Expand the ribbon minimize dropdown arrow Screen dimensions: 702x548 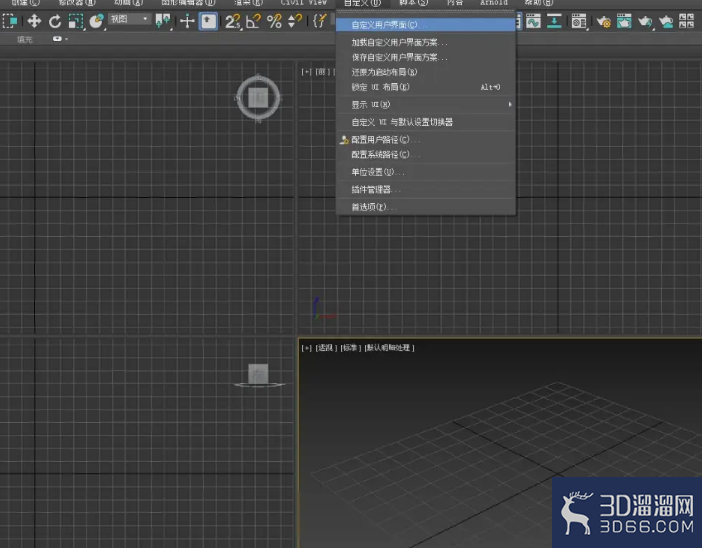66,39
